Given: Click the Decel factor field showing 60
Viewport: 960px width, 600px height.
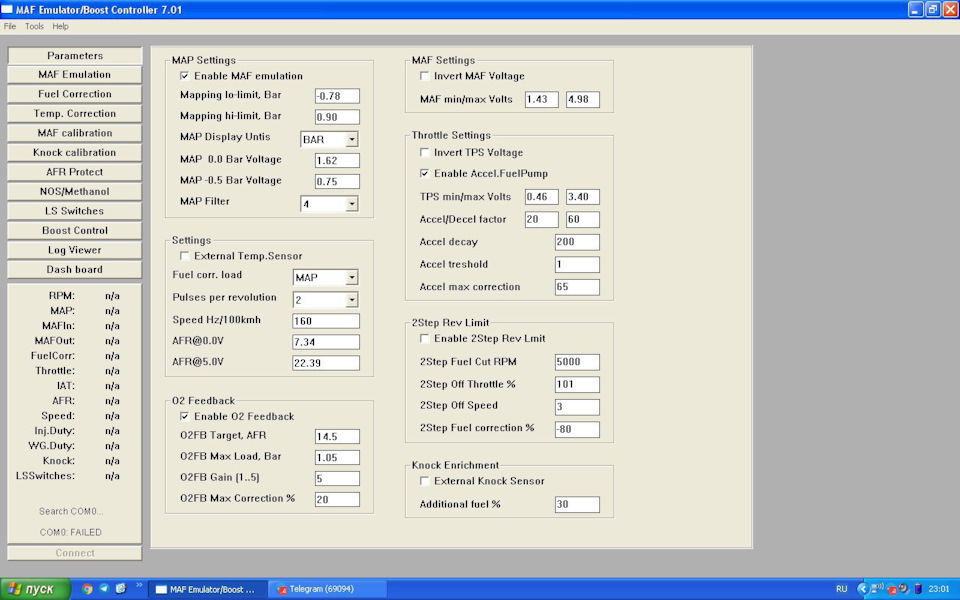Looking at the screenshot, I should tap(583, 219).
